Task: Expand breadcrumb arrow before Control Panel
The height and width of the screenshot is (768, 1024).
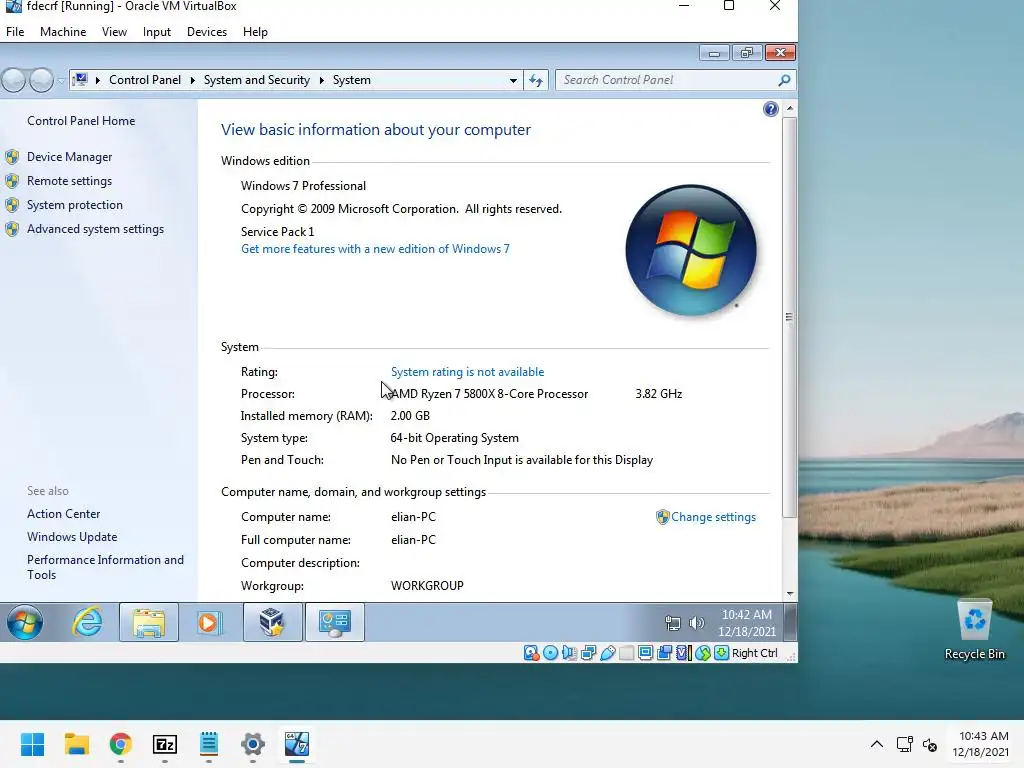Action: [97, 80]
